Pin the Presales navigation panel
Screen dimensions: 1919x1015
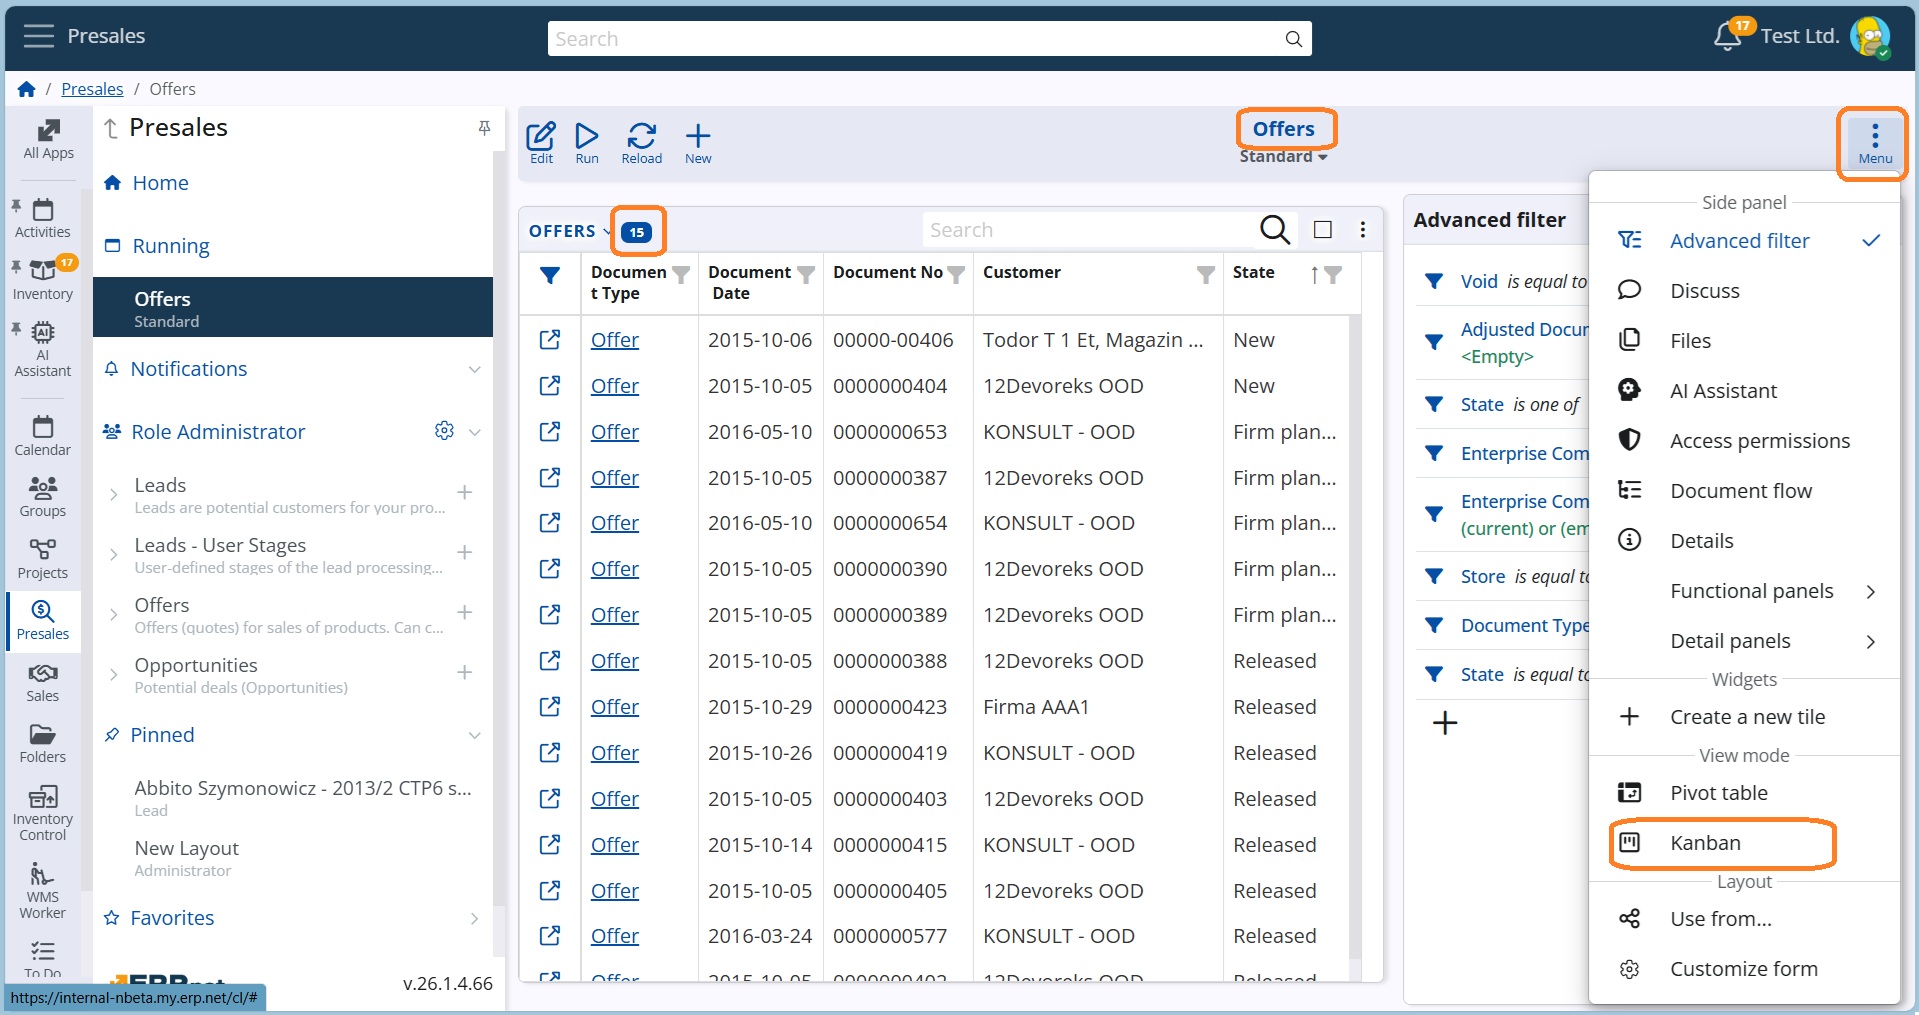484,128
